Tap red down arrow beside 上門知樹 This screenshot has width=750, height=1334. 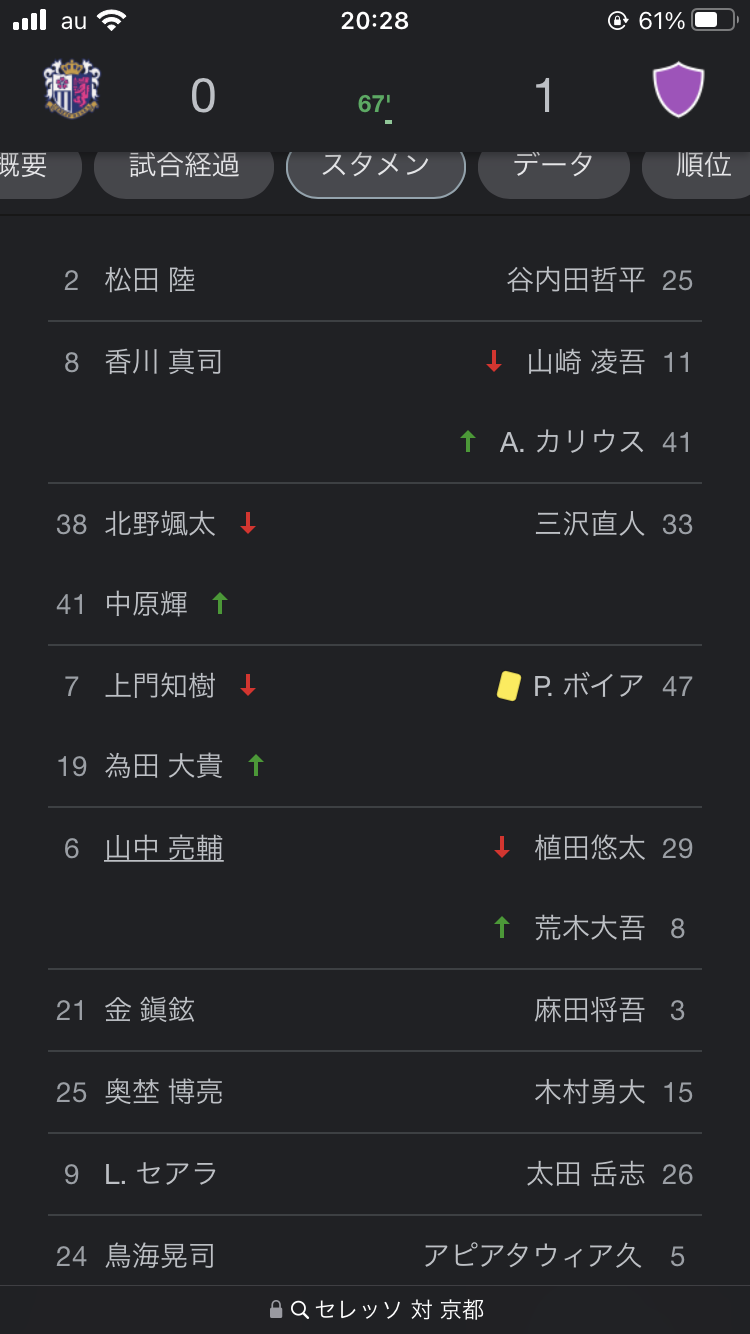click(248, 686)
